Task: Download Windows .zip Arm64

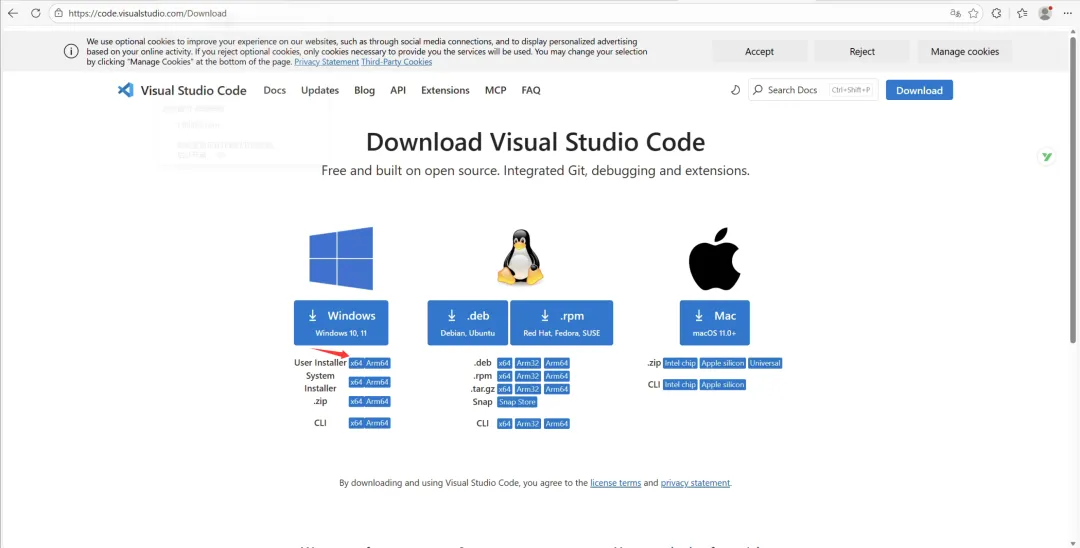Action: pyautogui.click(x=377, y=401)
